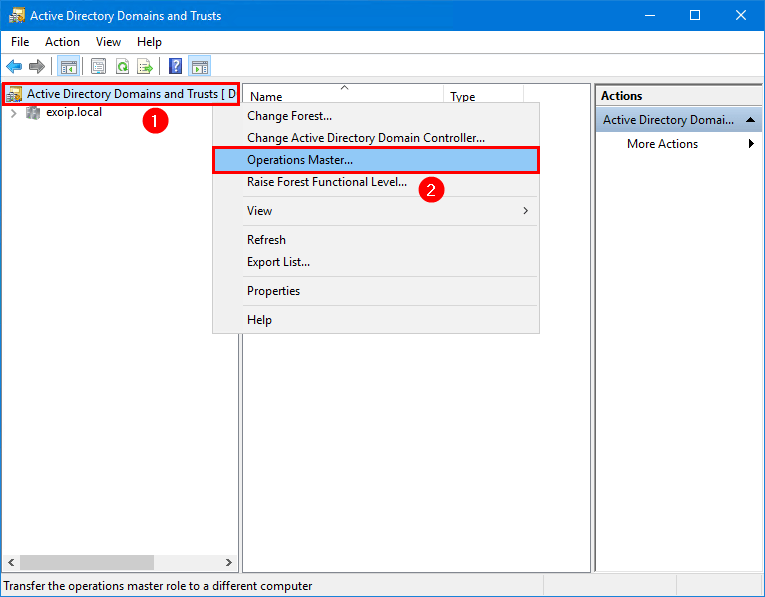Maximize the Domains and Trusts window
Image resolution: width=765 pixels, height=597 pixels.
[x=695, y=16]
